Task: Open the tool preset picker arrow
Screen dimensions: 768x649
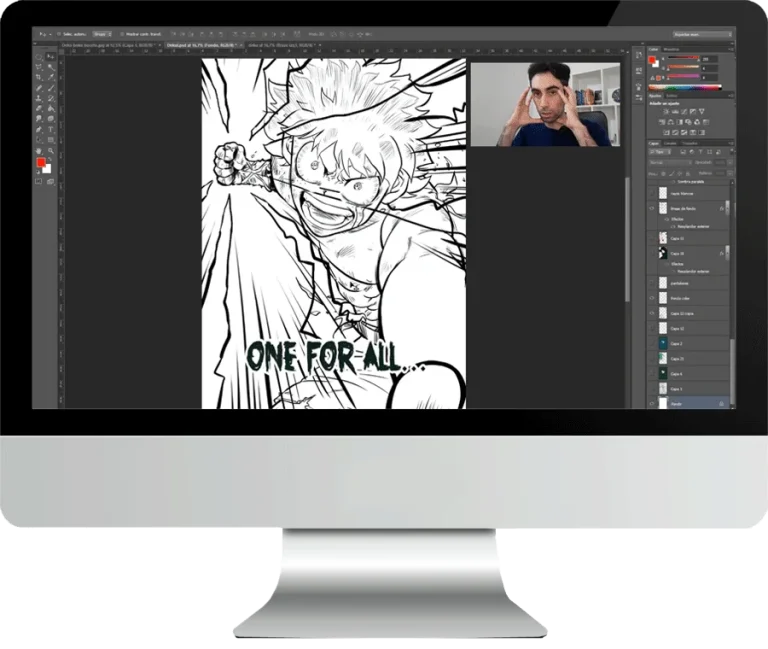Action: (x=50, y=34)
